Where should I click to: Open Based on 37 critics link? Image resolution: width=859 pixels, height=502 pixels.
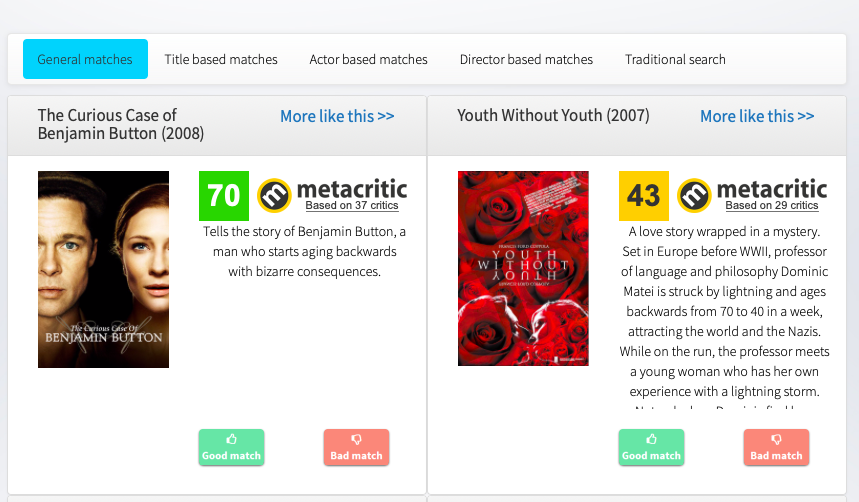[x=352, y=206]
